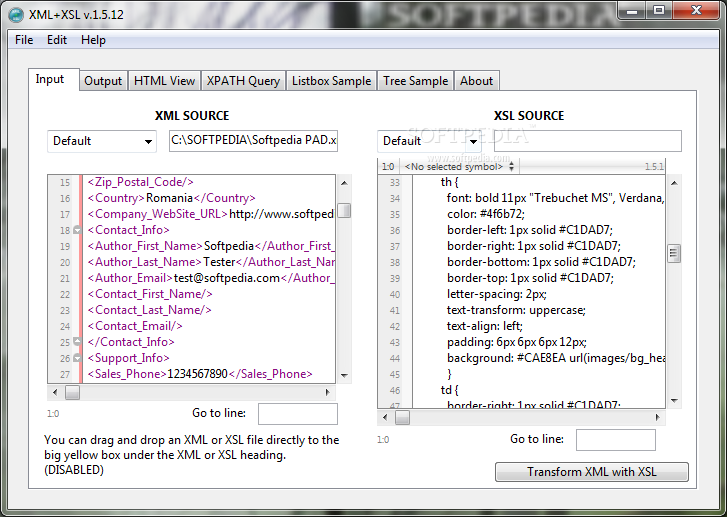This screenshot has height=517, width=727.
Task: Click the color: #4f6b72 line
Action: coord(485,214)
